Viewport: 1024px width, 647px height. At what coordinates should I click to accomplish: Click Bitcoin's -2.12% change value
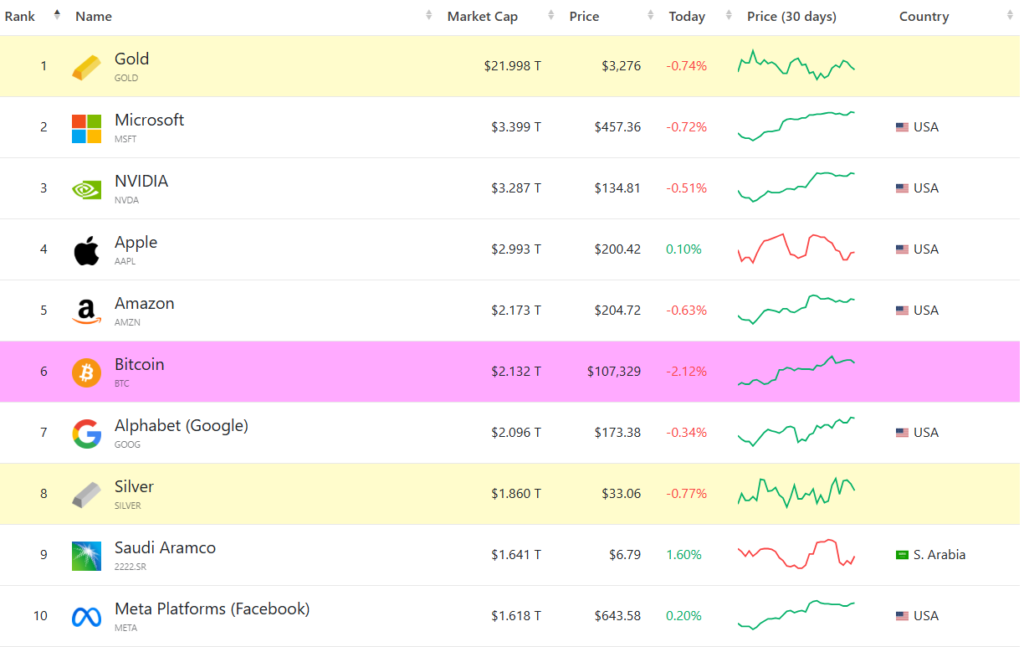(x=686, y=371)
